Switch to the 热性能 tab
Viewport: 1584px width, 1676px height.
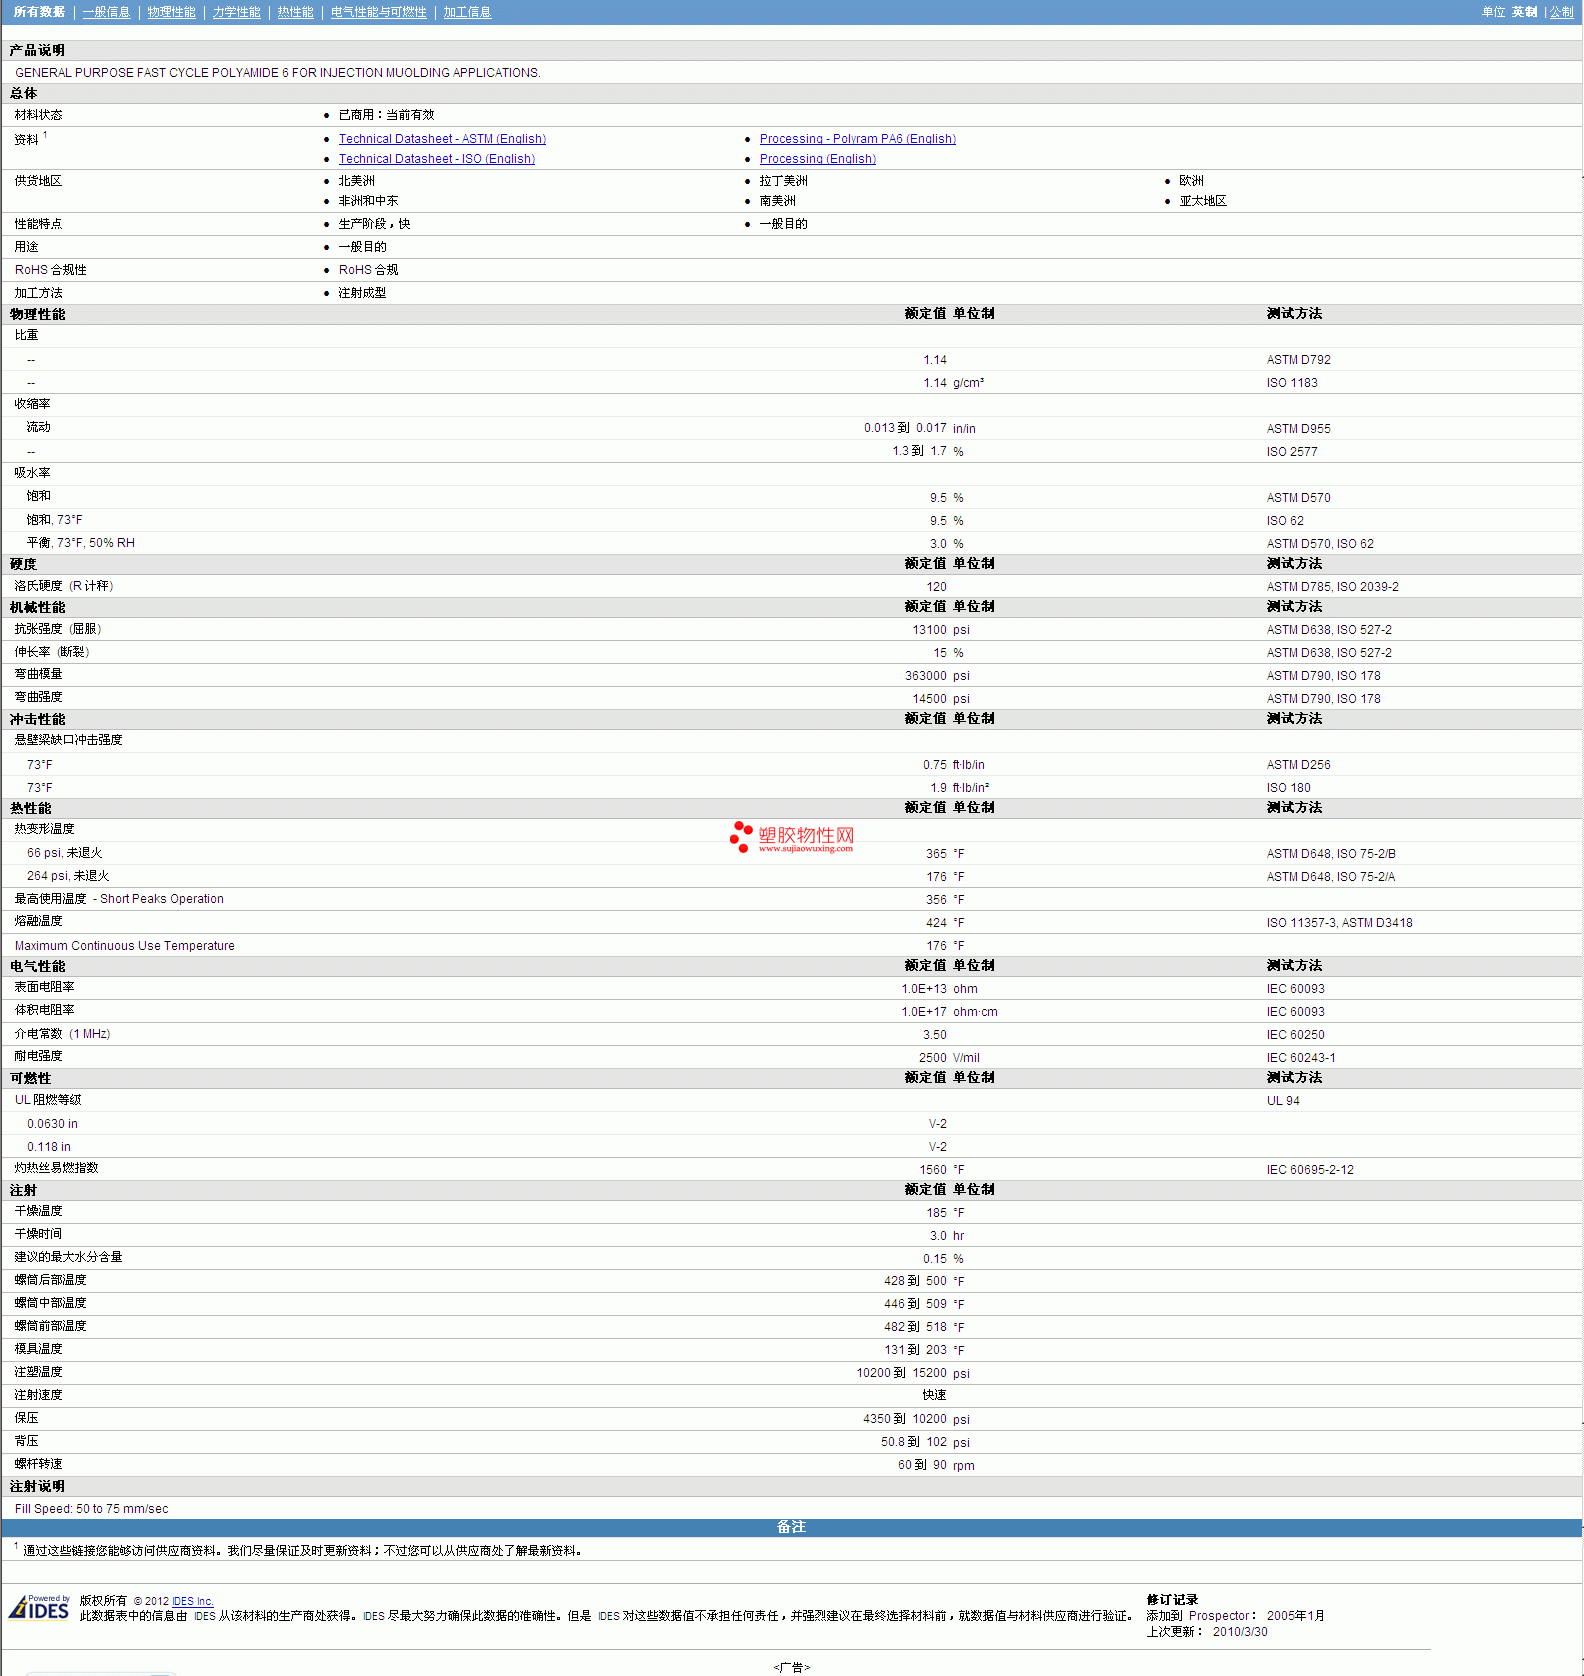click(295, 12)
